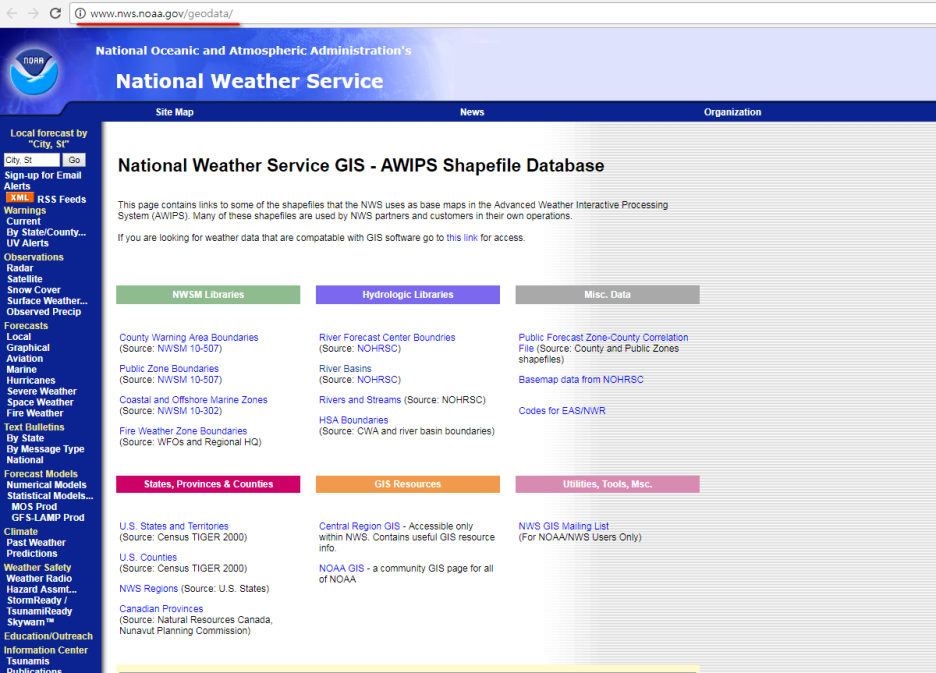Screen dimensions: 936x673
Task: Reload the page with the refresh icon
Action: (x=55, y=13)
